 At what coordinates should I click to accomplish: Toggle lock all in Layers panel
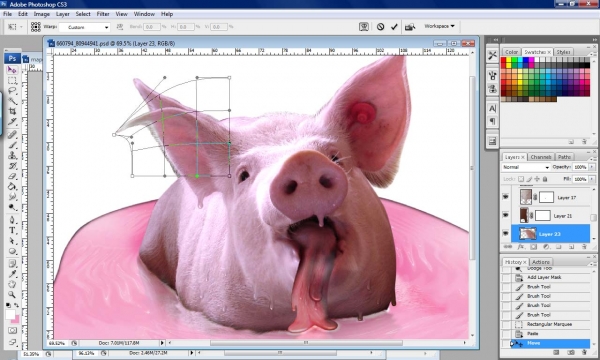(x=545, y=179)
